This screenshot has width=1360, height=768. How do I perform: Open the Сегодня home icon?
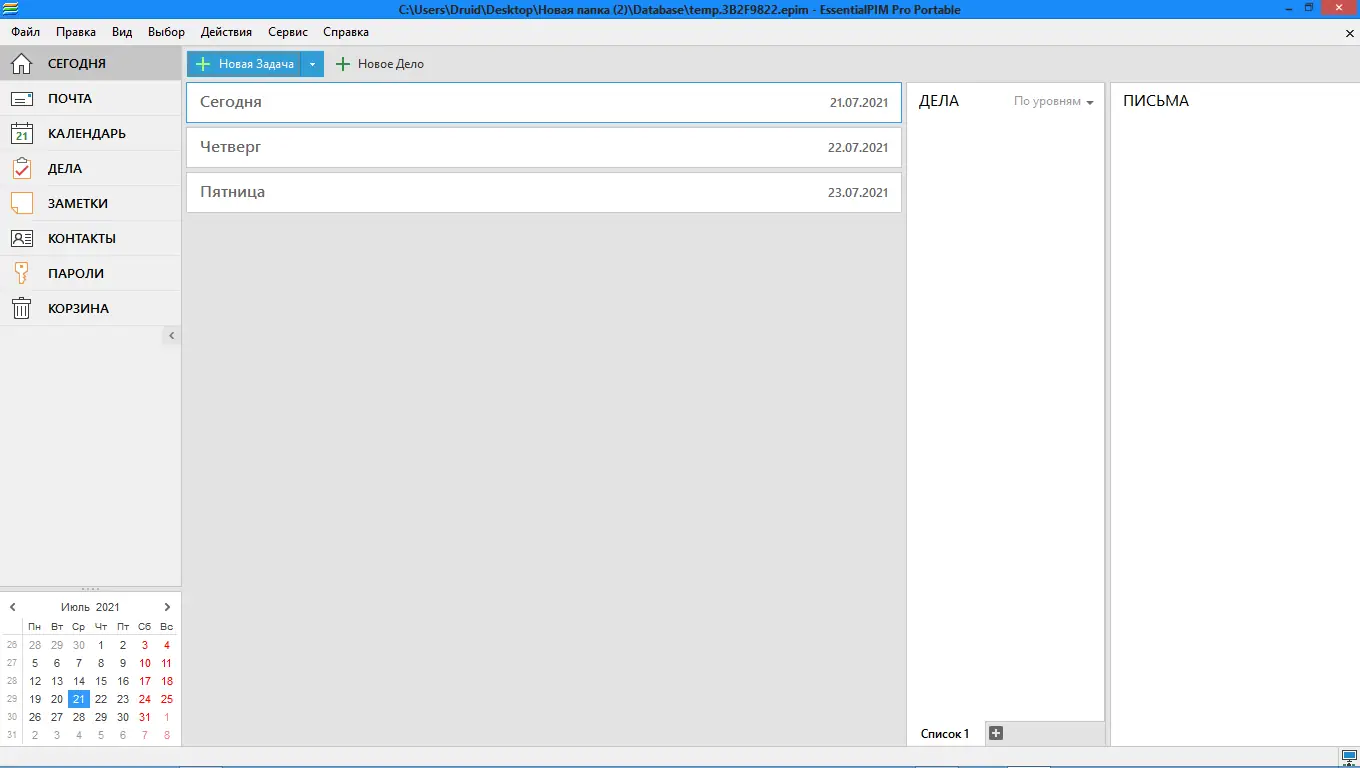[21, 64]
